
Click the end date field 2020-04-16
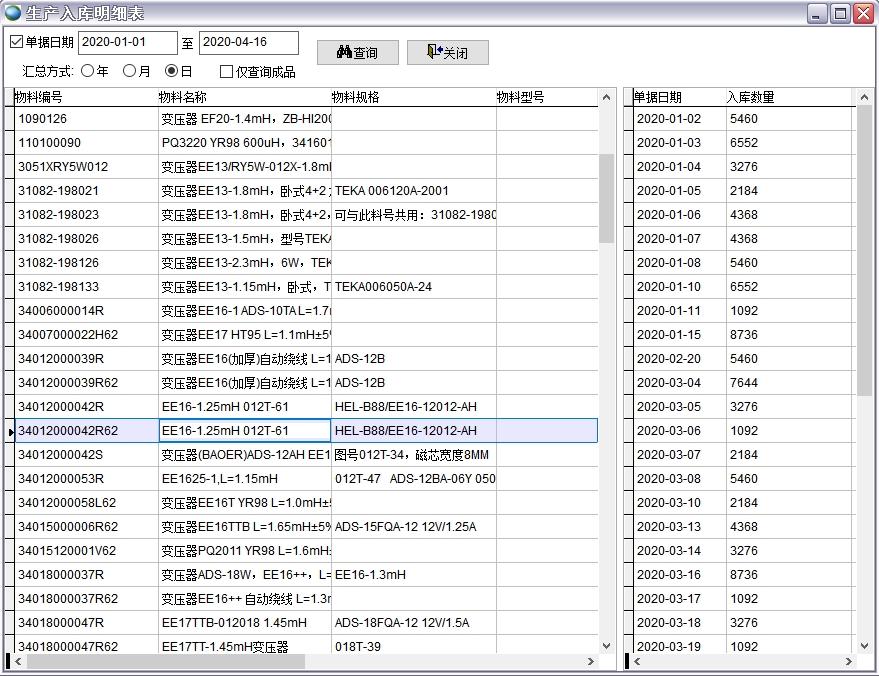248,43
